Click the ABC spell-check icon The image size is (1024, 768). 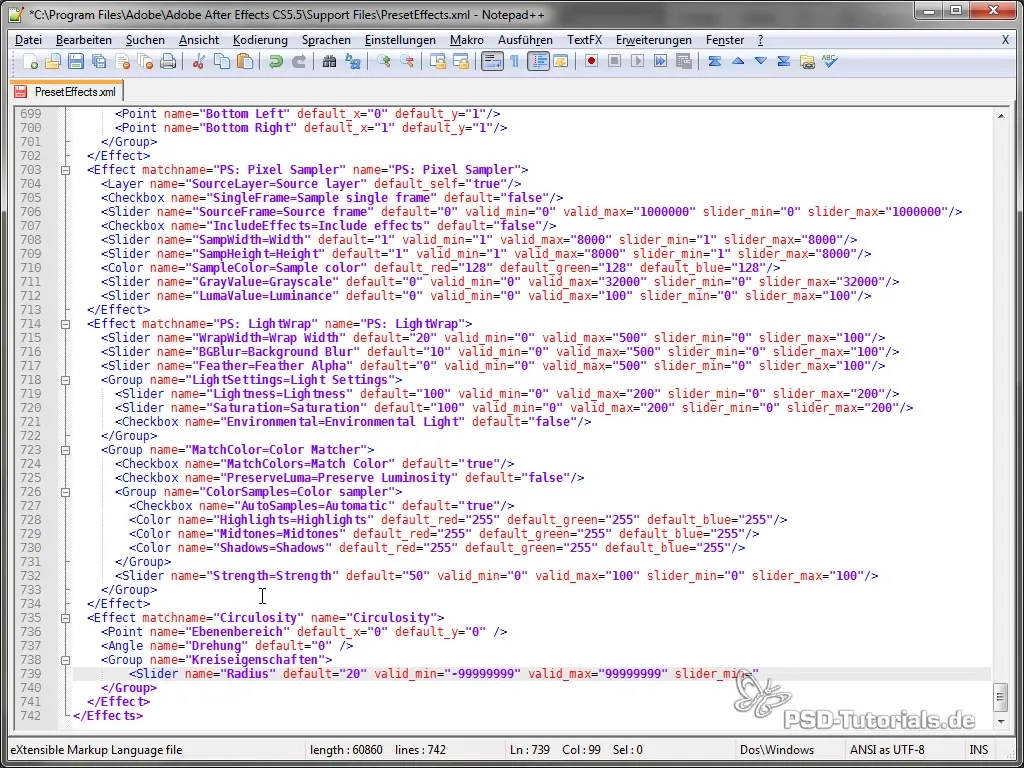point(830,62)
